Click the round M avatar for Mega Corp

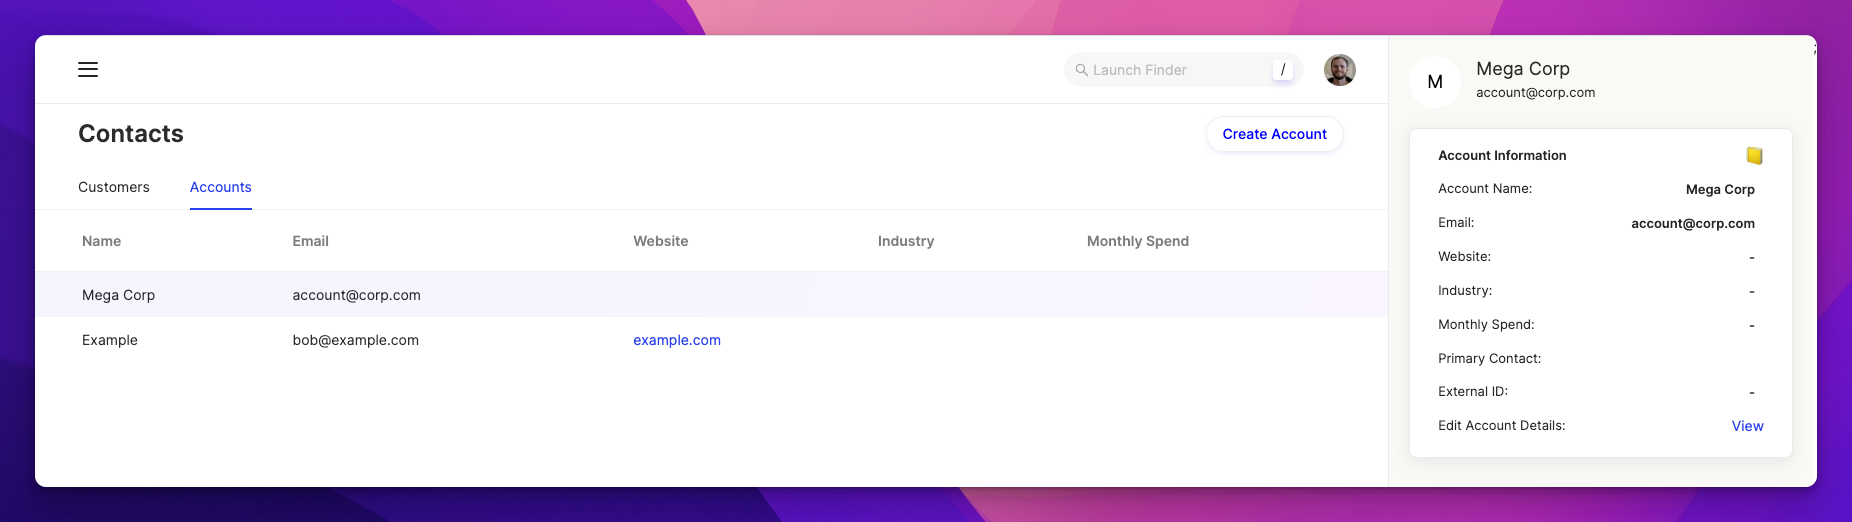1435,82
